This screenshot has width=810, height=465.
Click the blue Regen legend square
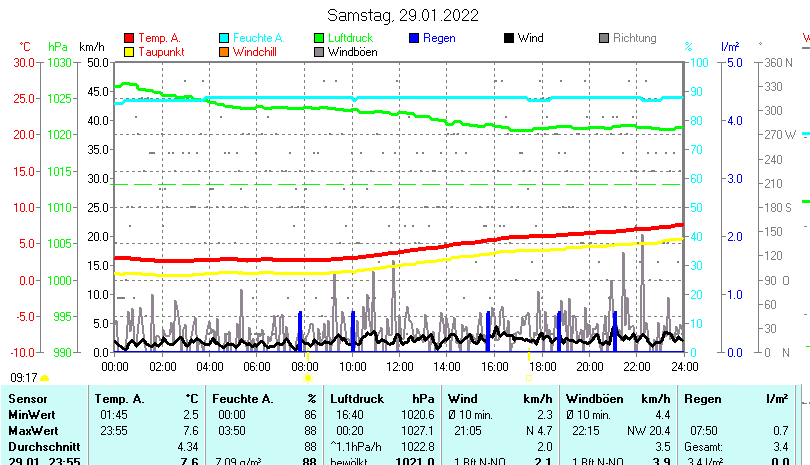tap(414, 39)
